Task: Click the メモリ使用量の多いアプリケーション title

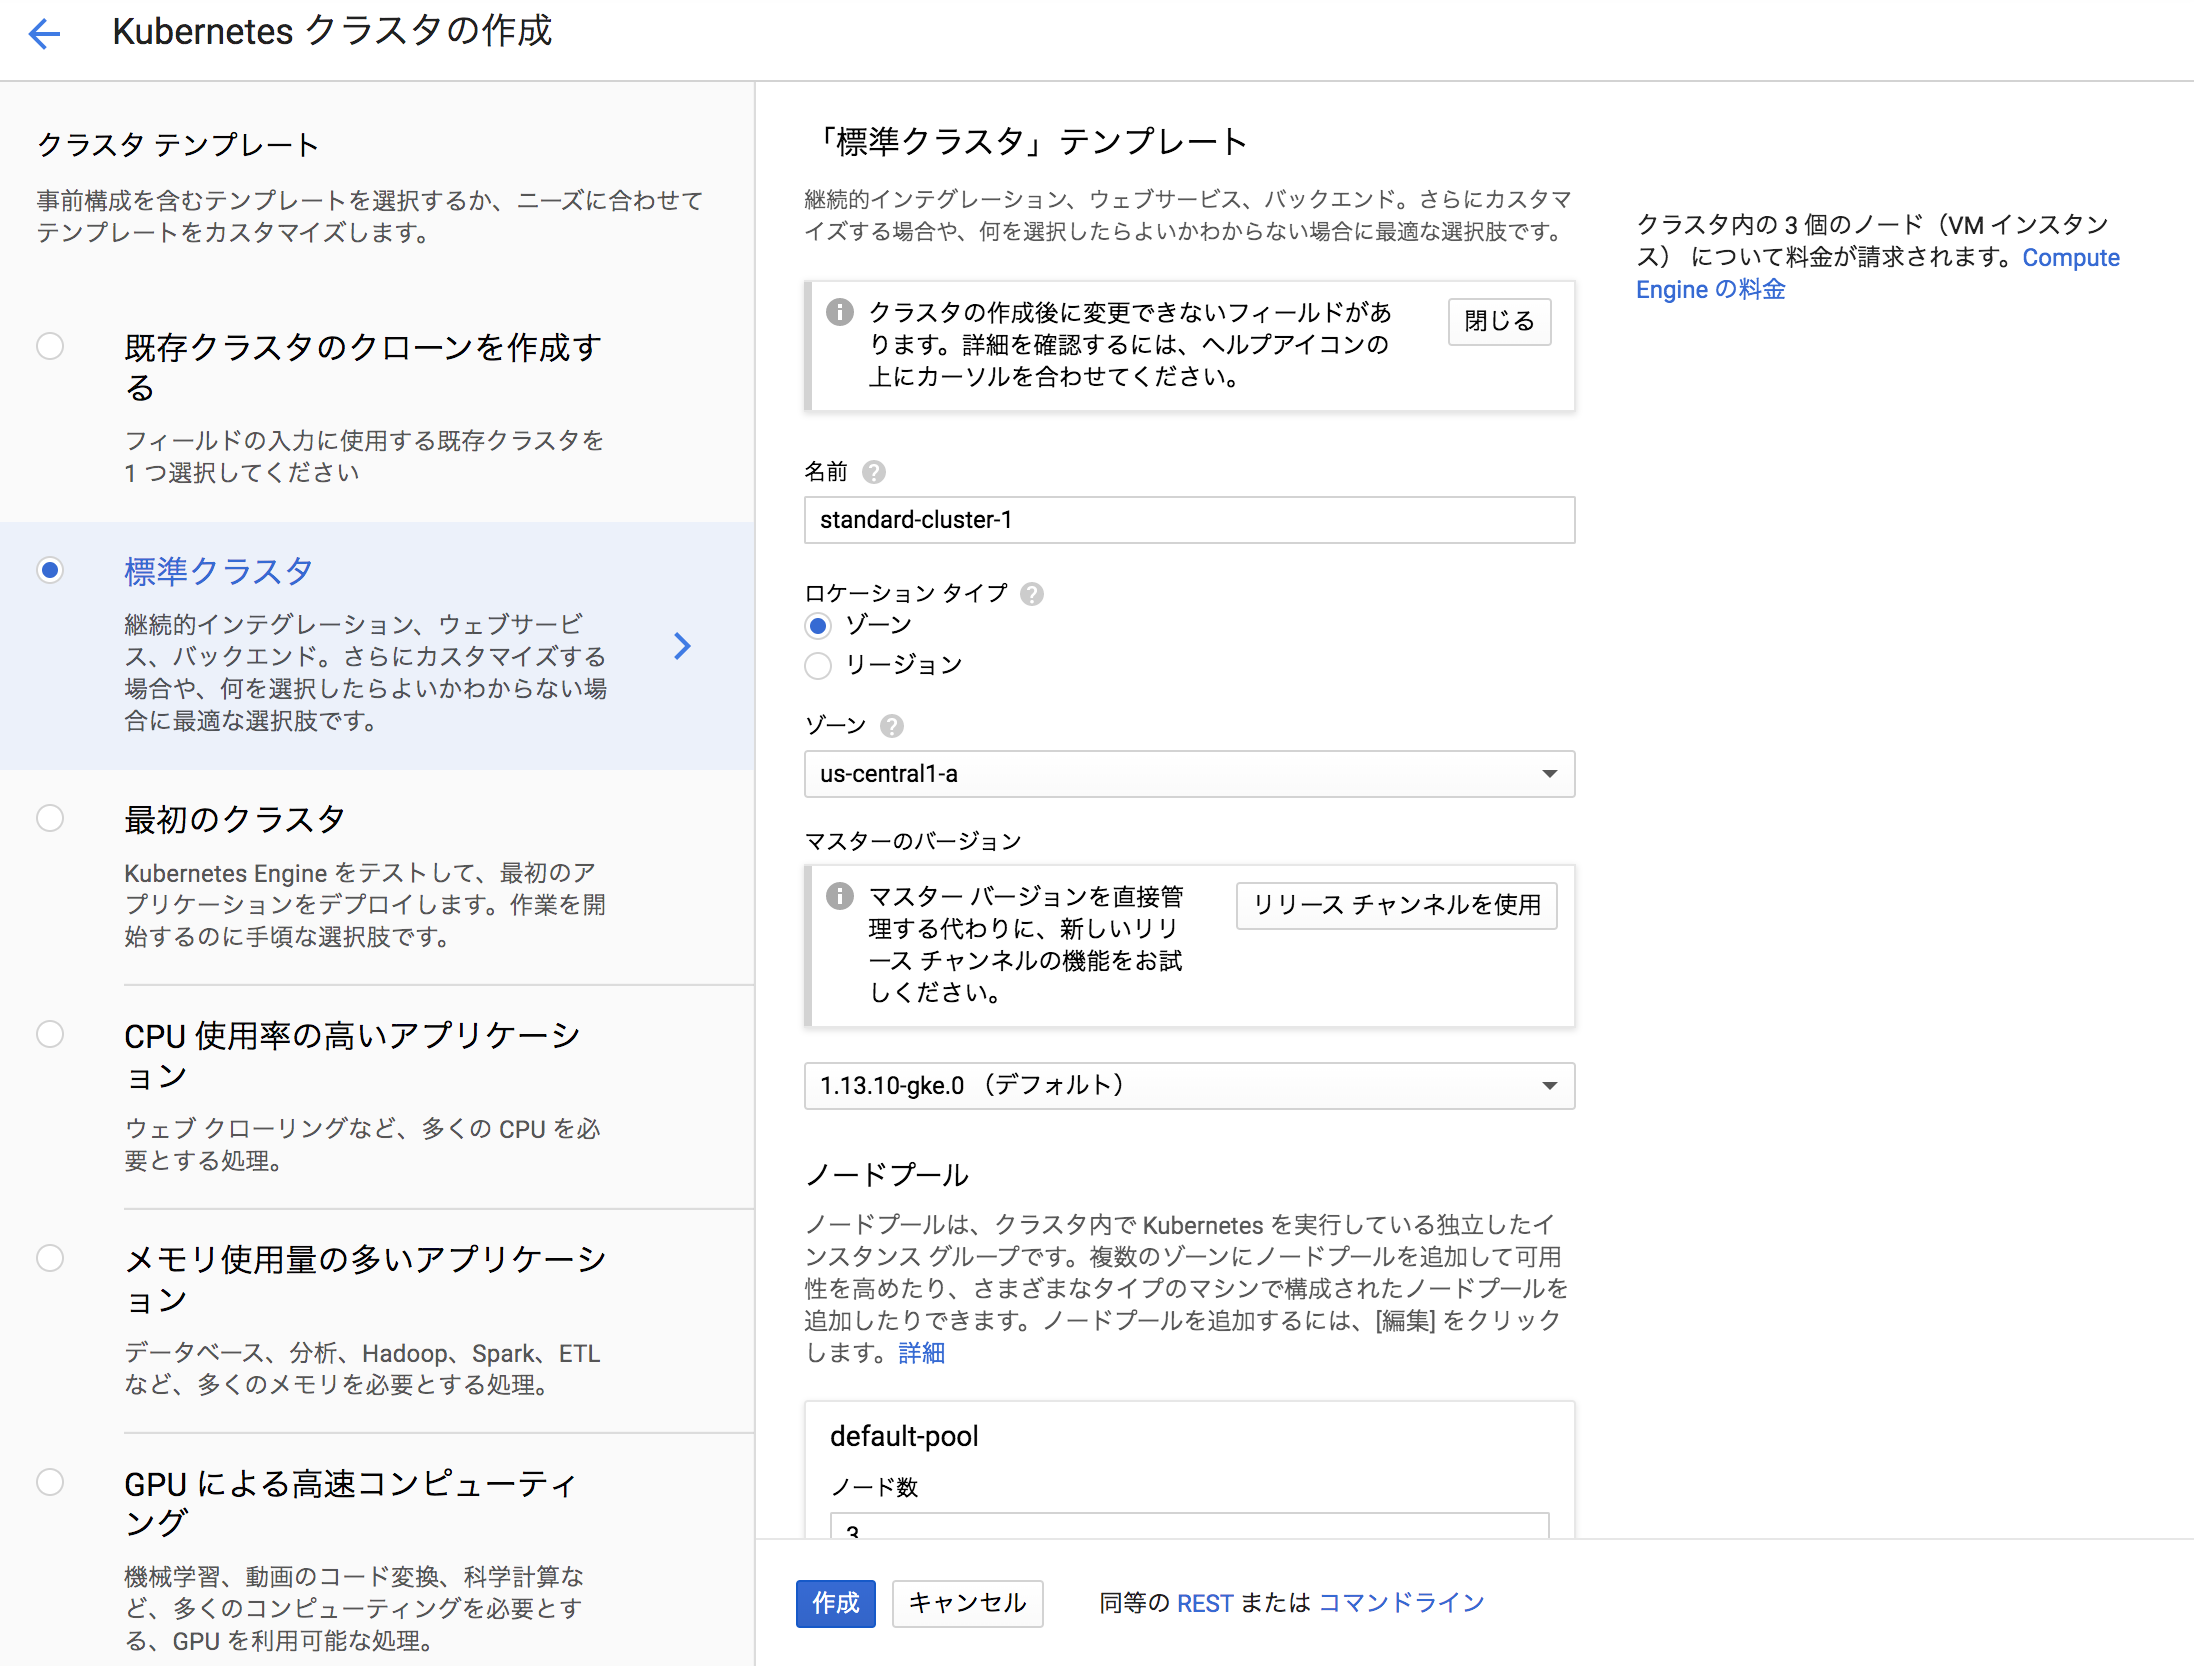Action: [x=365, y=1279]
